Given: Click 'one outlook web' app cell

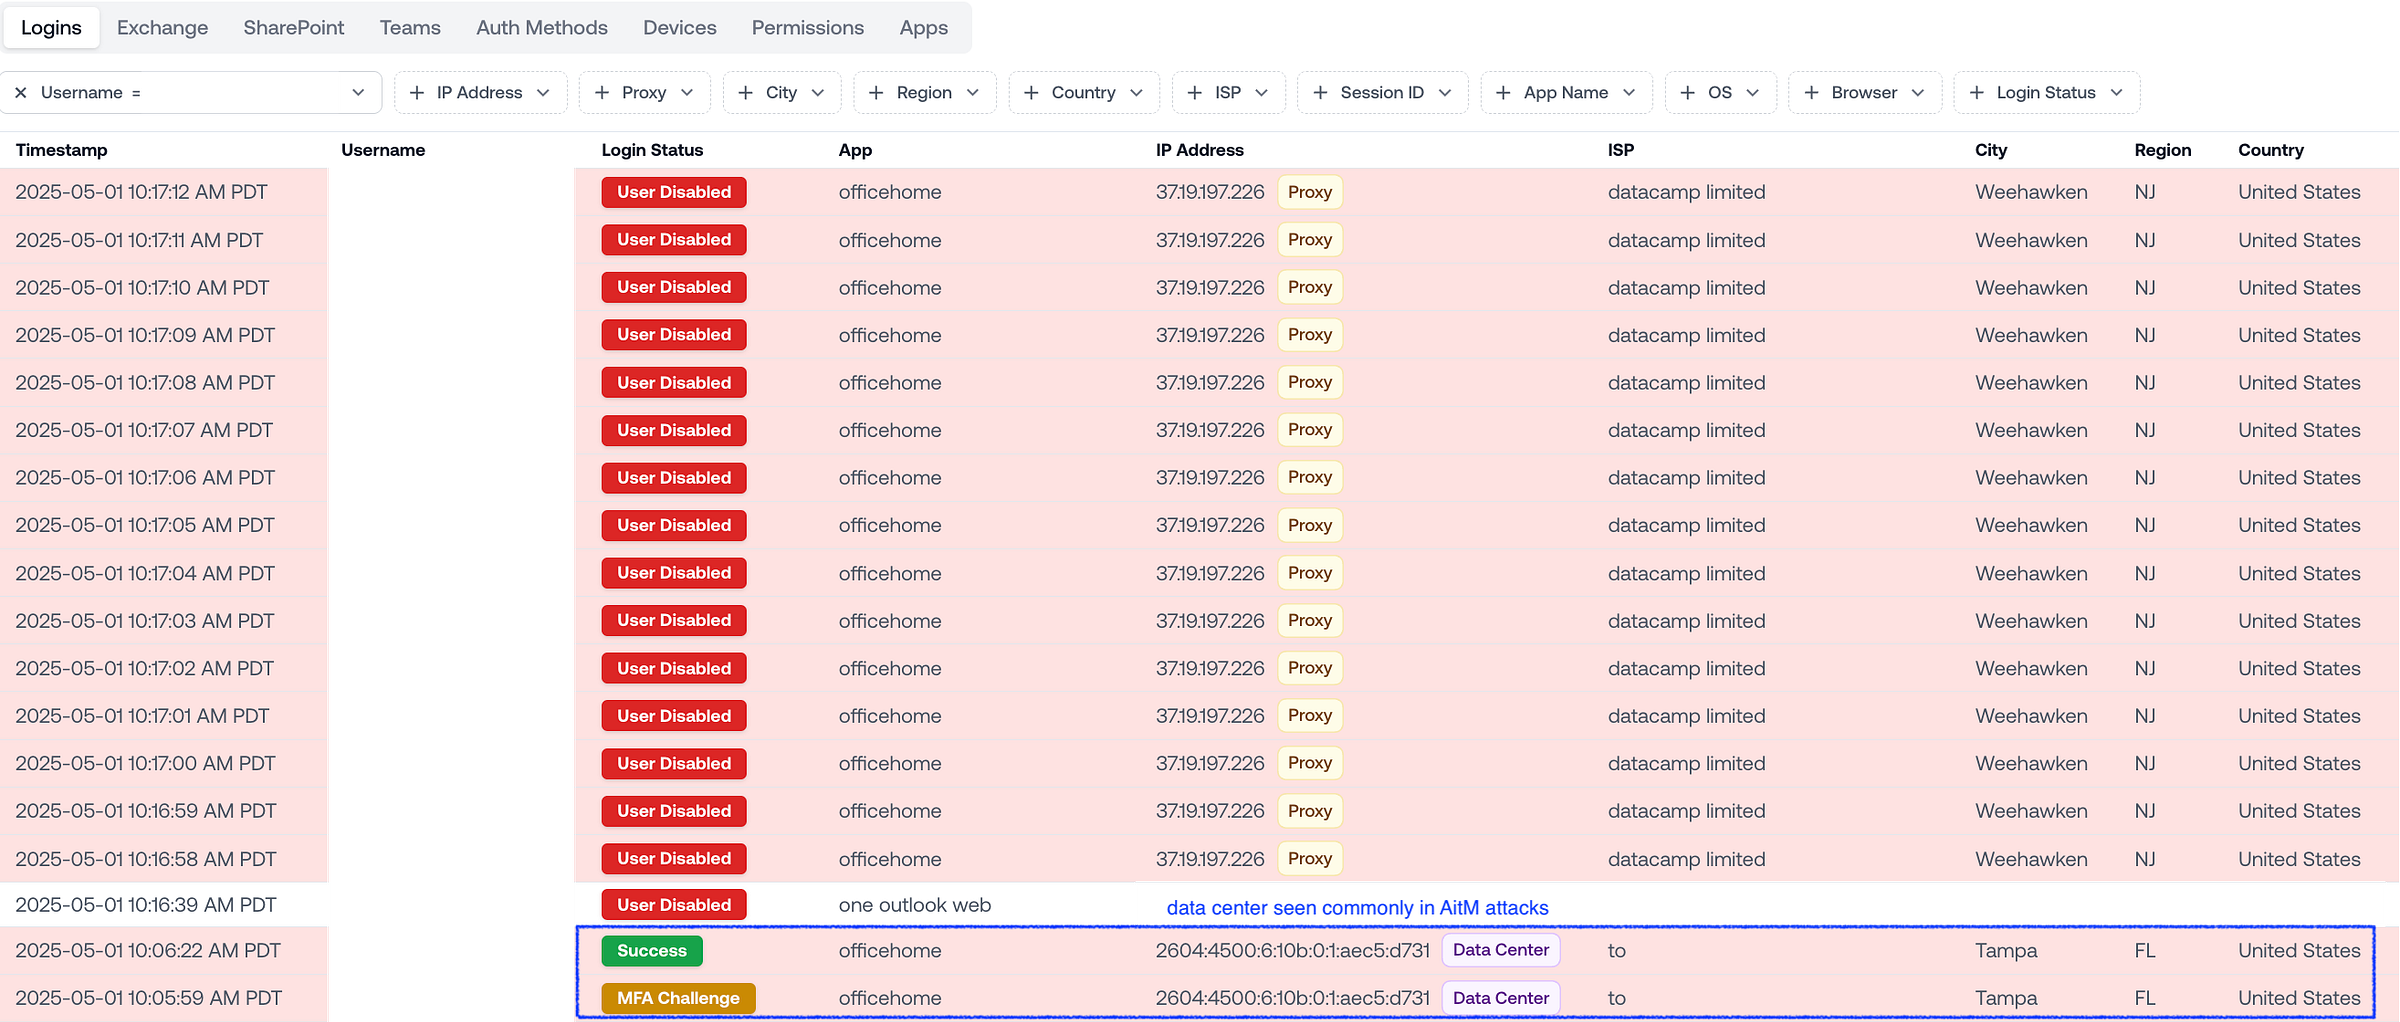Looking at the screenshot, I should click(914, 905).
